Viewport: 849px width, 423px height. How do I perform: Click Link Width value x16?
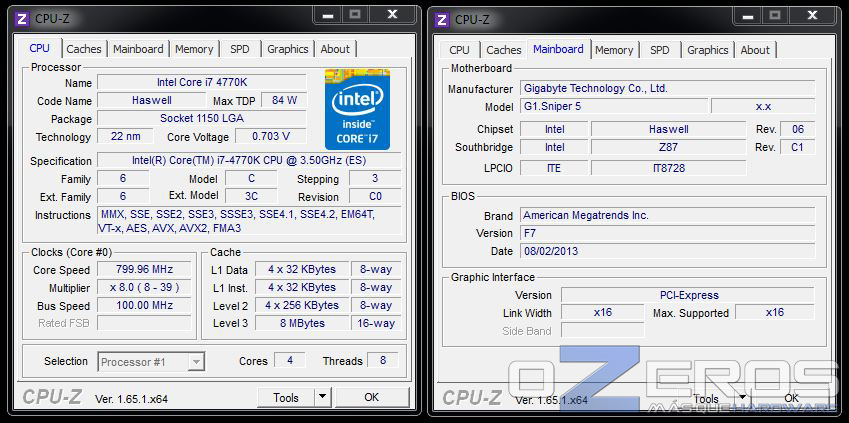tap(603, 313)
